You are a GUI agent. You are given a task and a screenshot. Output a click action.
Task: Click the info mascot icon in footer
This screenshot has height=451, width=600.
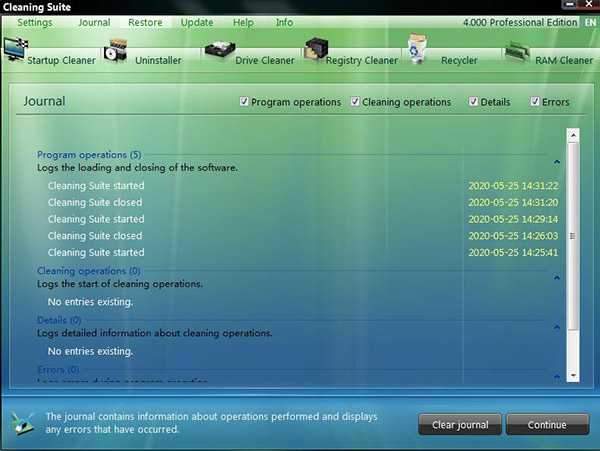22,423
